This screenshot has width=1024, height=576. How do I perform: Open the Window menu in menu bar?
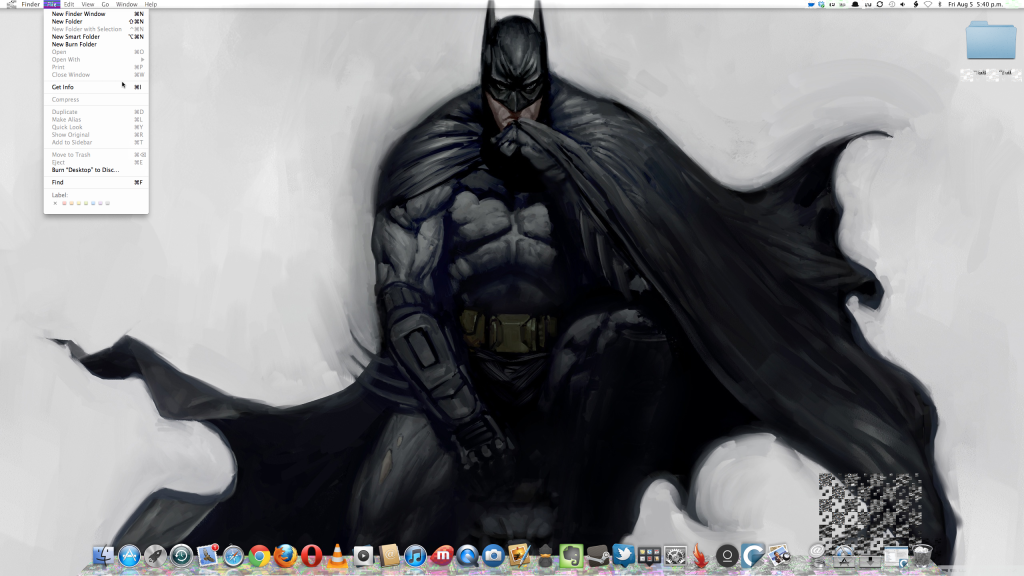coord(126,4)
